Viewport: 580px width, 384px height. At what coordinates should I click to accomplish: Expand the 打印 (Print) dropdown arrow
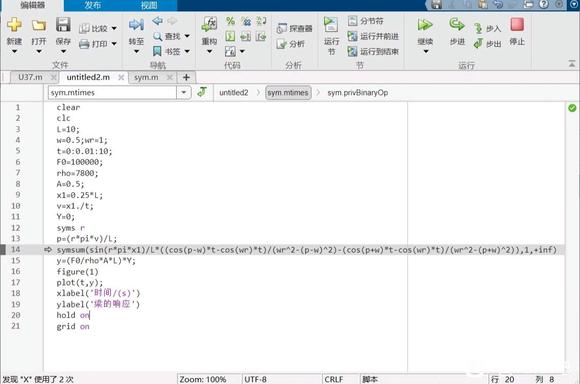click(x=114, y=44)
